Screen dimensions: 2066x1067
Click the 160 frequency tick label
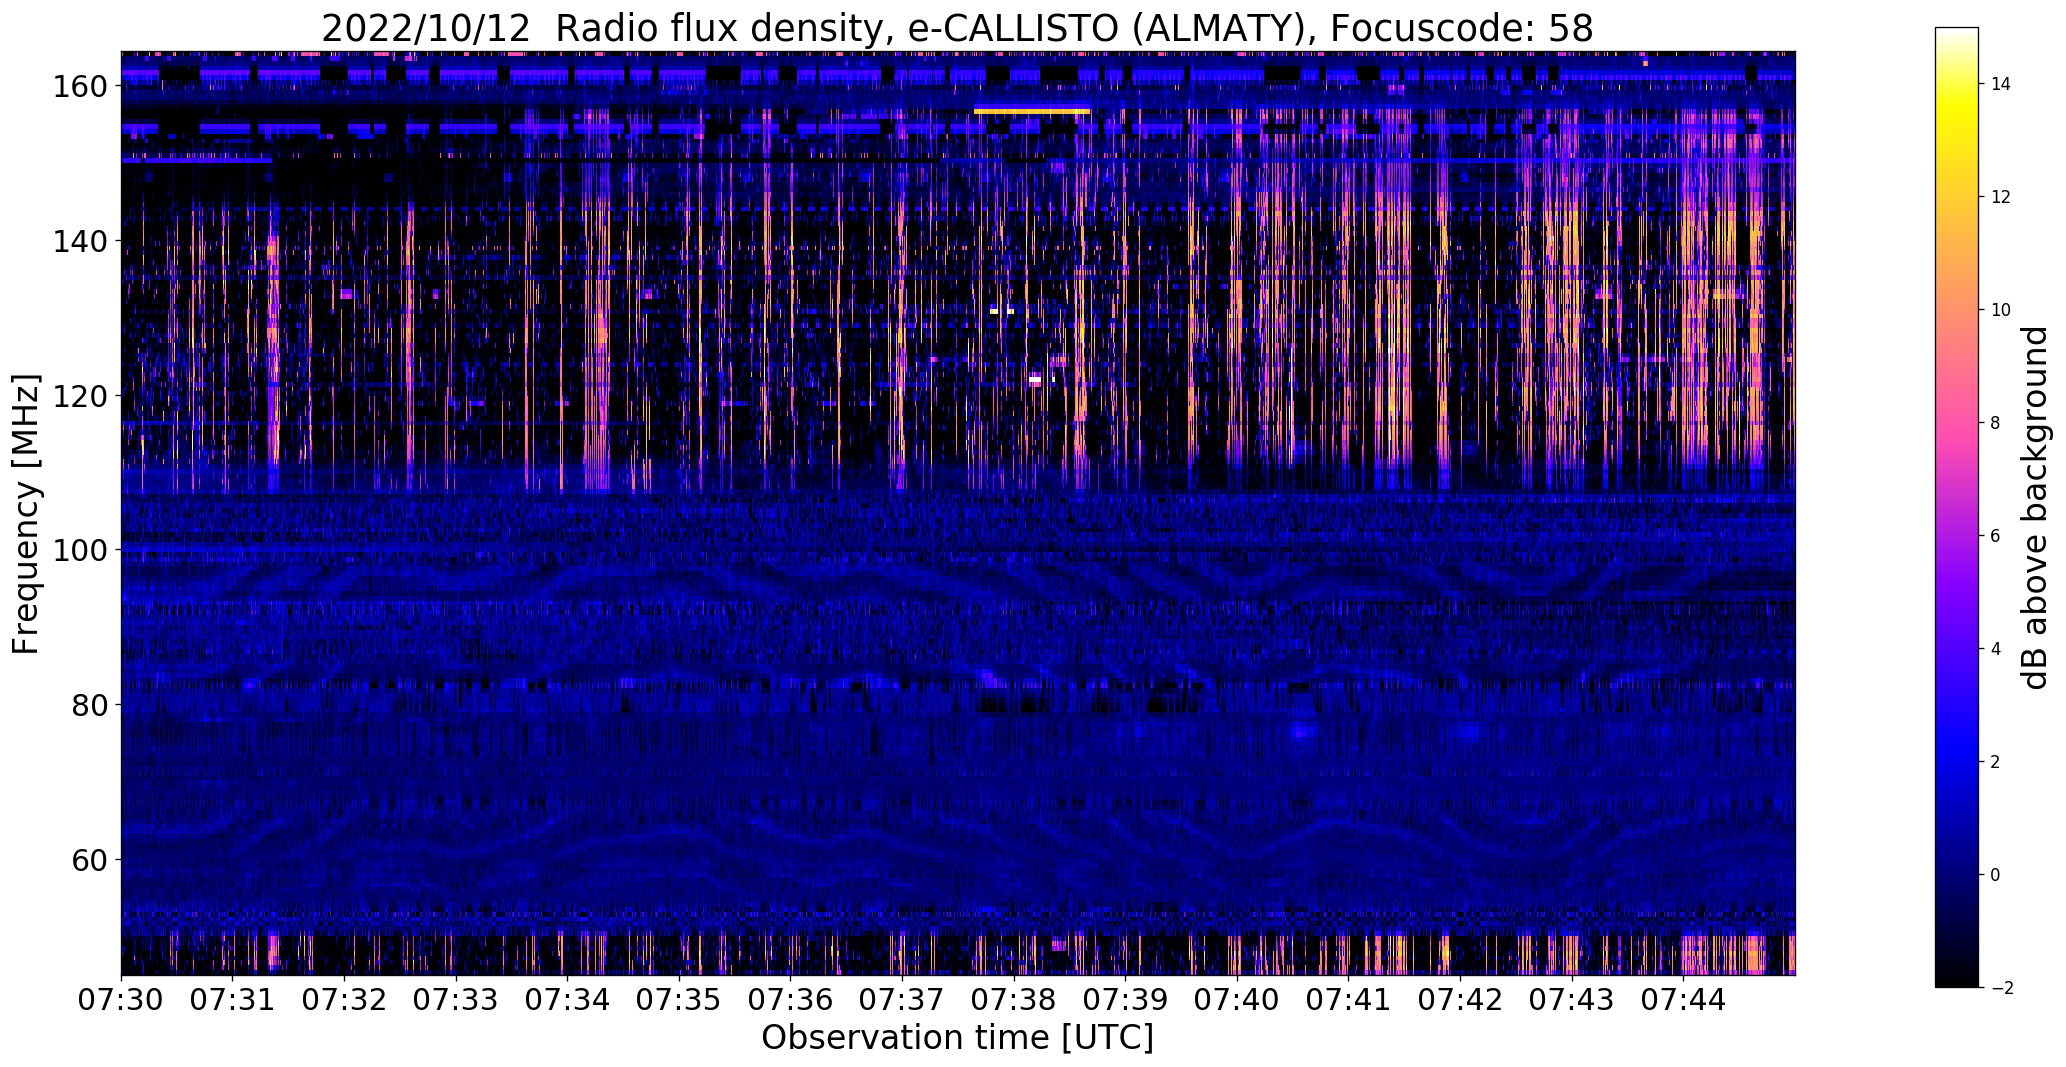pyautogui.click(x=80, y=87)
